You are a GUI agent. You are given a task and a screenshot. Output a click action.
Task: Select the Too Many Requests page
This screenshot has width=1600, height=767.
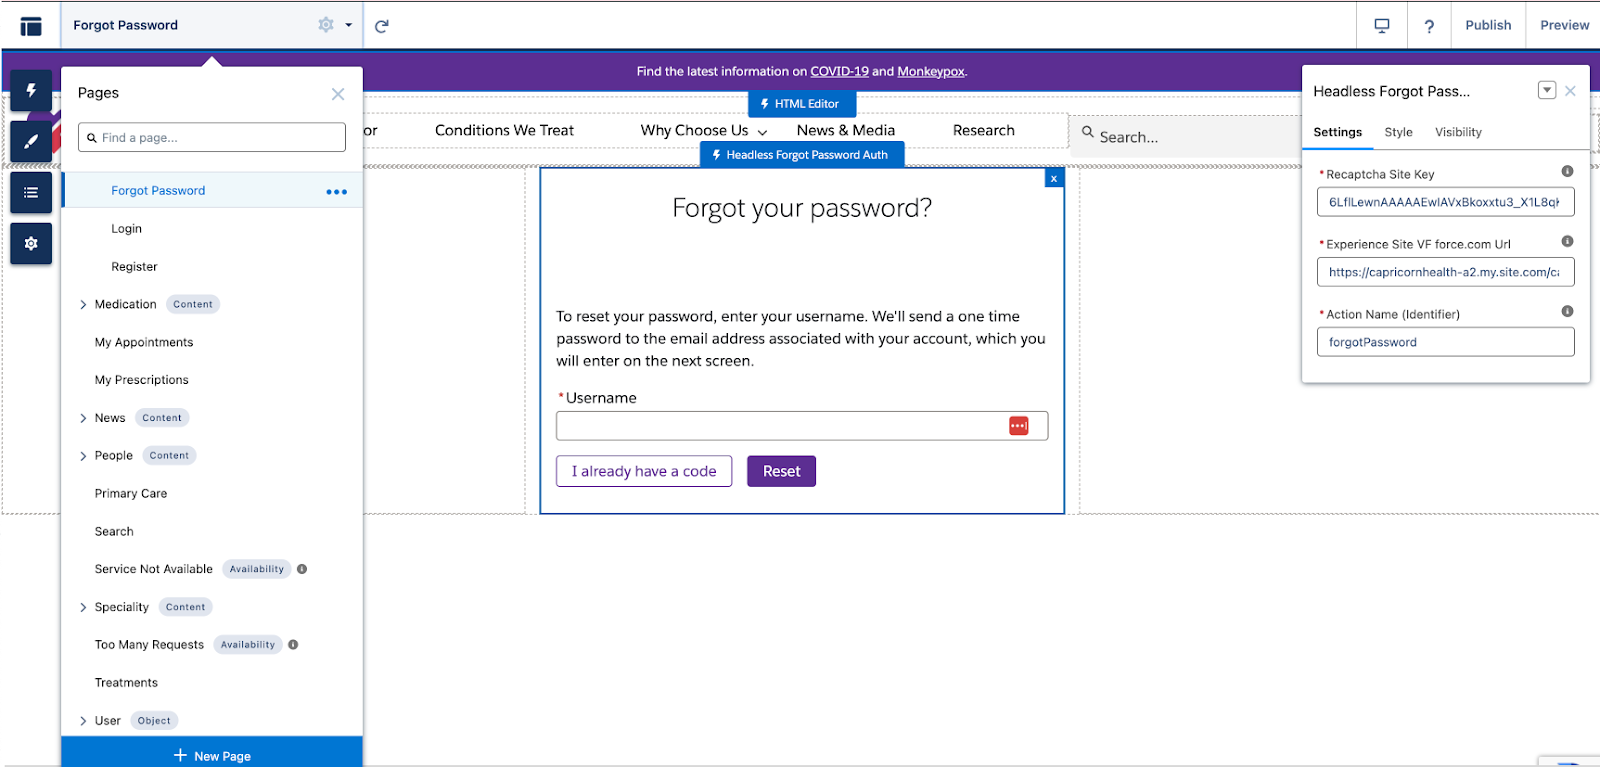coord(149,645)
